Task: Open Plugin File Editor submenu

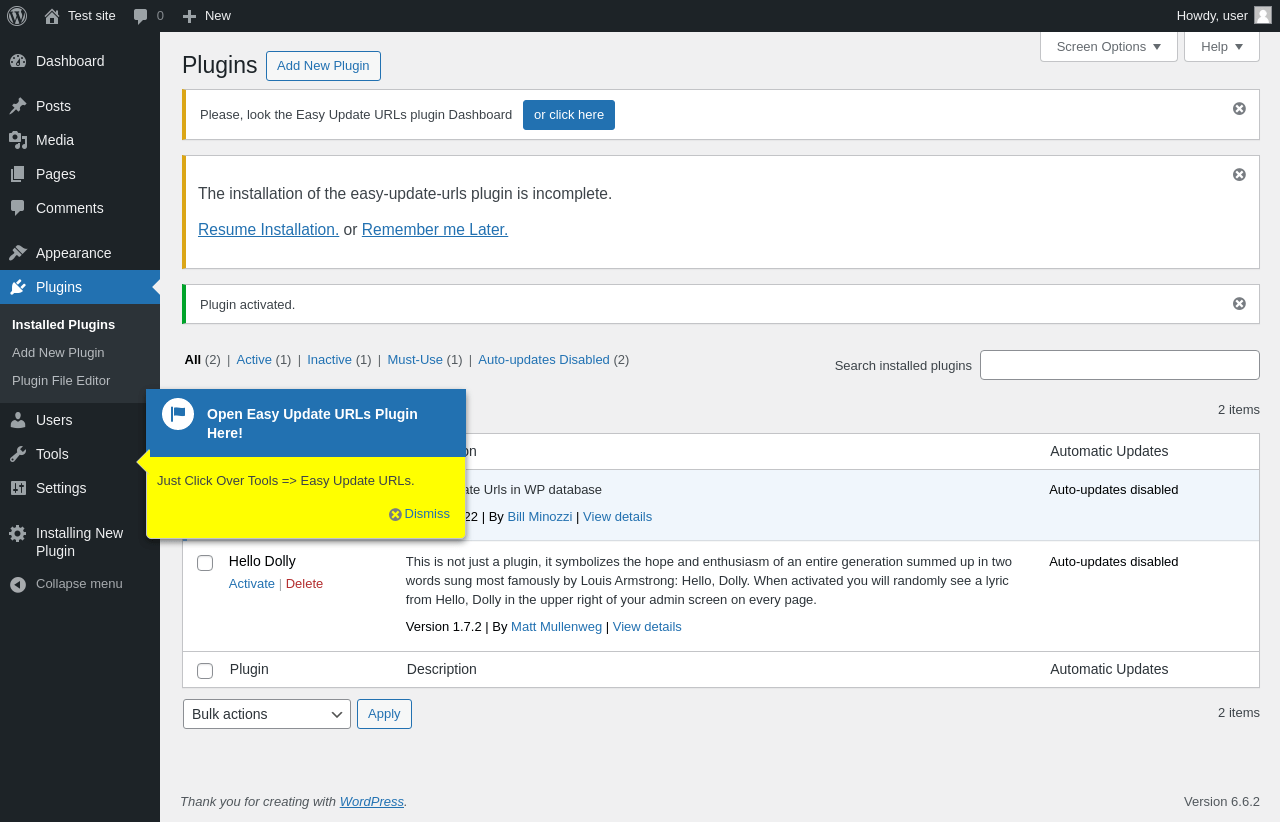Action: point(61,381)
